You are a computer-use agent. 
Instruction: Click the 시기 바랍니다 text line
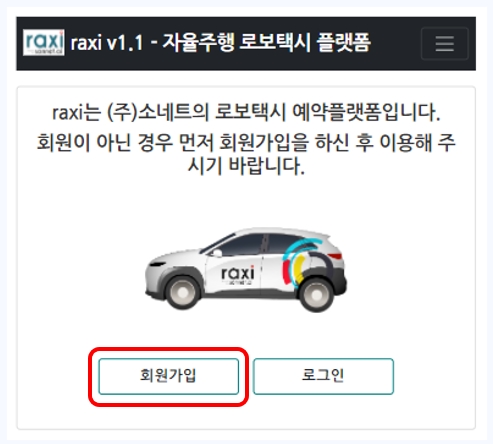[x=246, y=166]
